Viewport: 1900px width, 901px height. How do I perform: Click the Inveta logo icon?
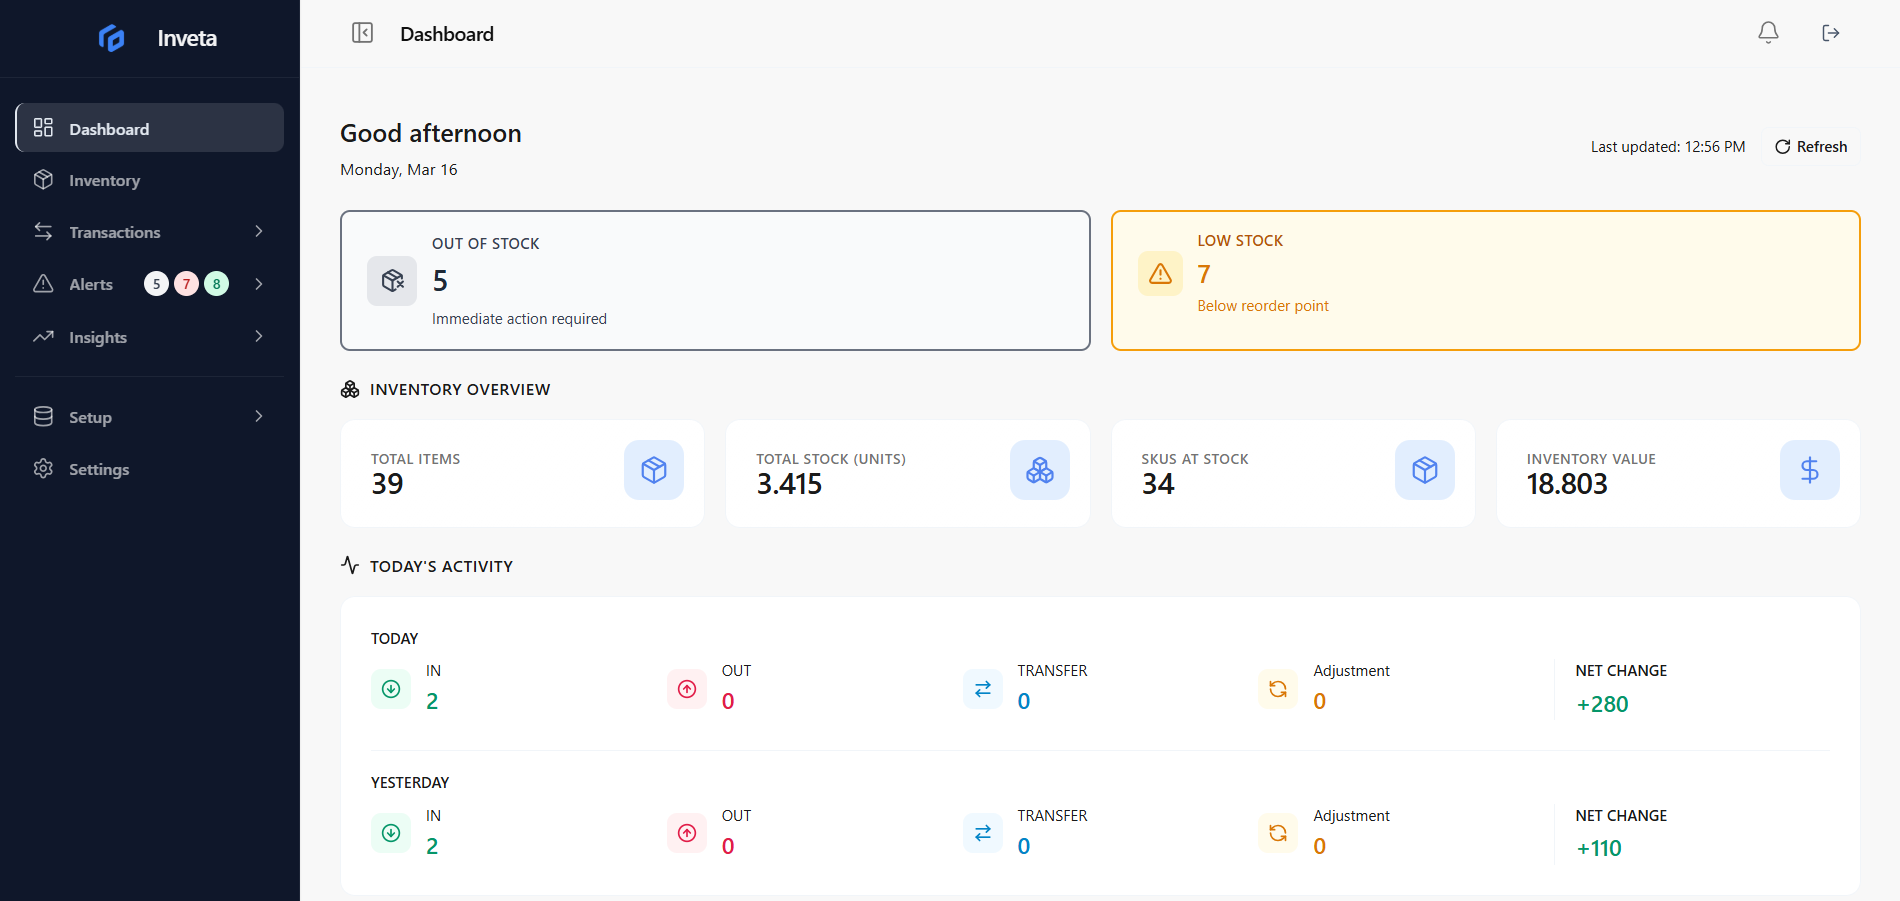pyautogui.click(x=112, y=38)
